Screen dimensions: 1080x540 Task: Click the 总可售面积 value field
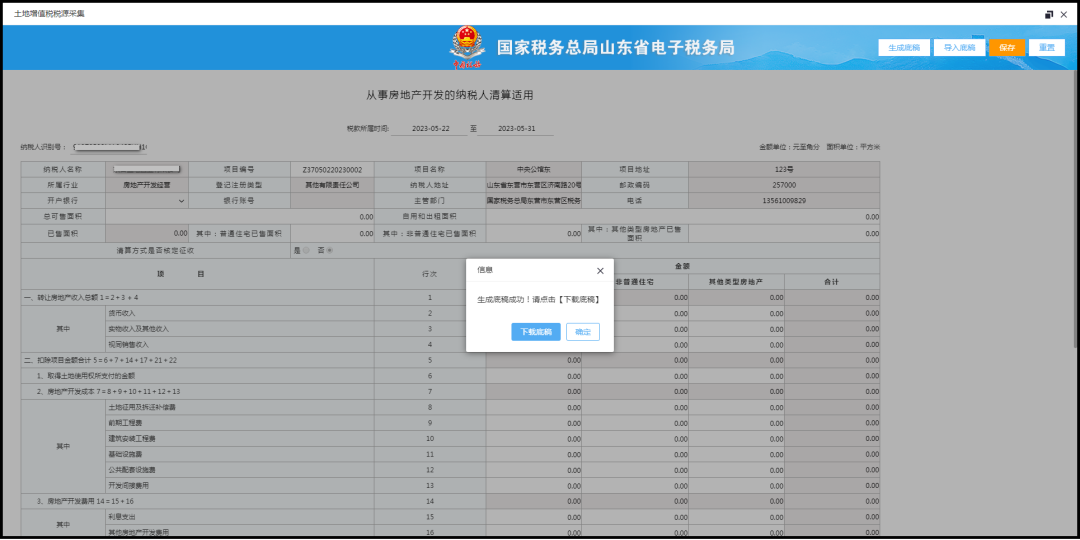240,216
